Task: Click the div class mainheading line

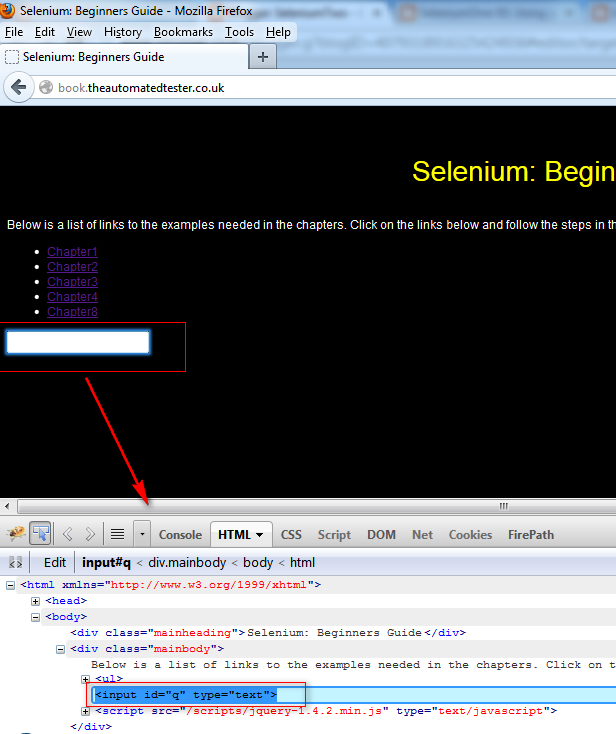Action: tap(268, 633)
